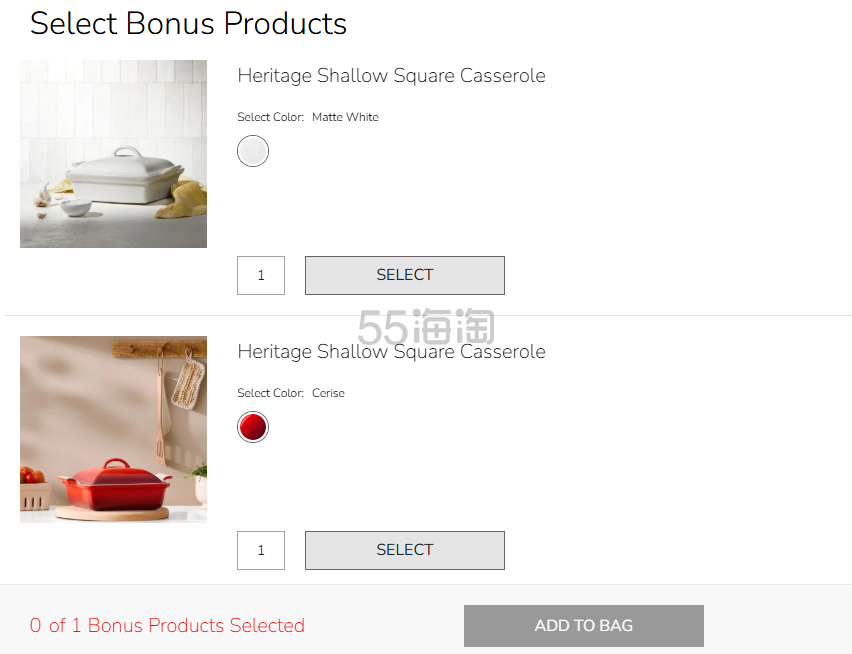Image resolution: width=852 pixels, height=654 pixels.
Task: Click the Select Bonus Products heading
Action: click(x=188, y=24)
